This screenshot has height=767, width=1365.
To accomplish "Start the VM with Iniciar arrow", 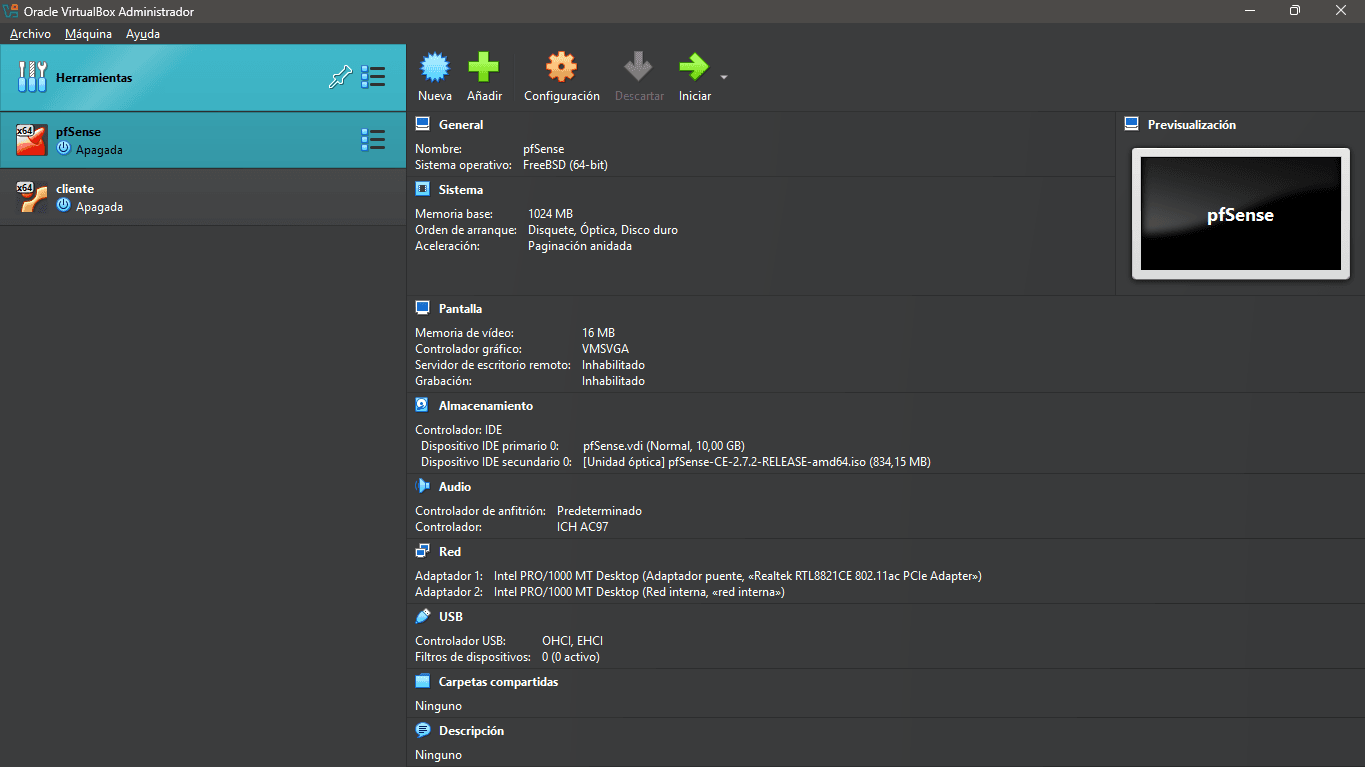I will [693, 67].
